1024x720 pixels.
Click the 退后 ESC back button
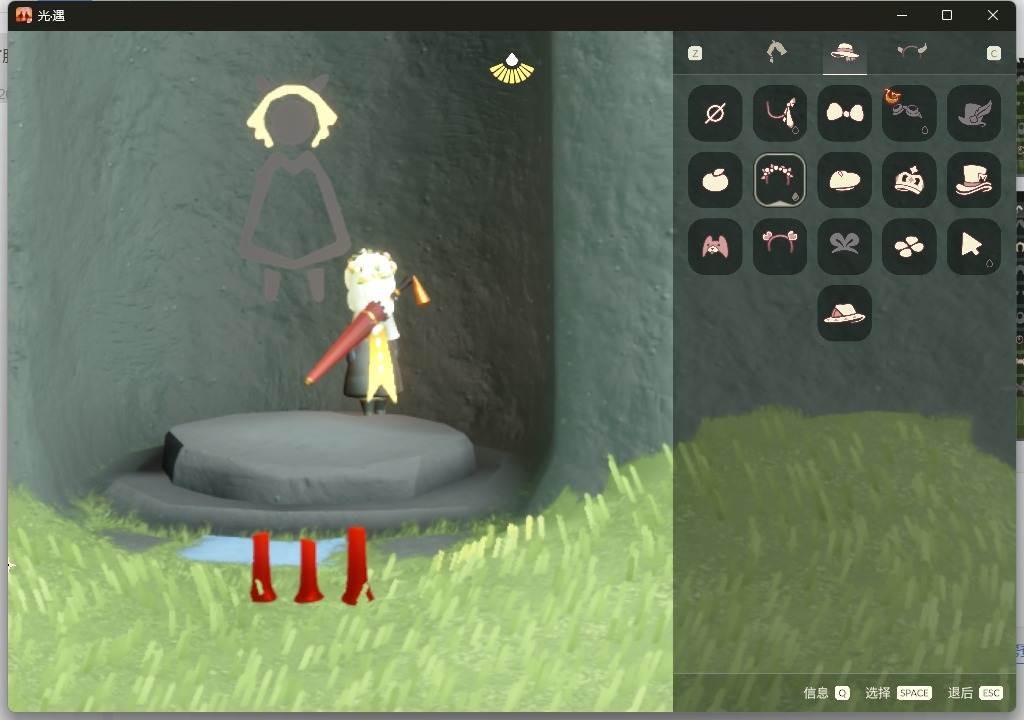[x=975, y=693]
